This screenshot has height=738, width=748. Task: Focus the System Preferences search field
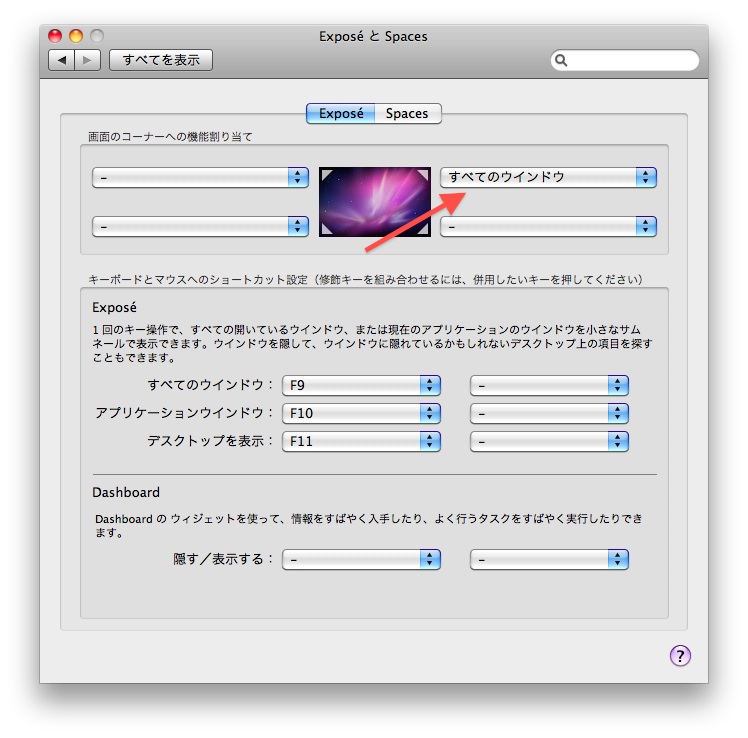tap(625, 60)
